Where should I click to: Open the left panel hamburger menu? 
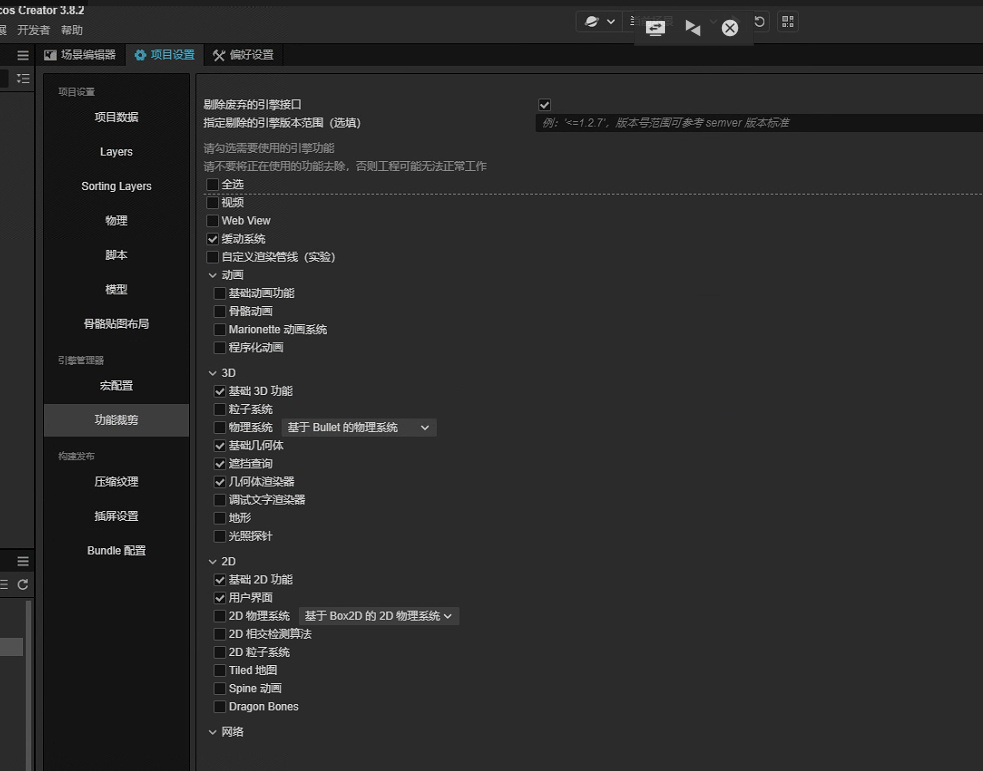click(23, 55)
